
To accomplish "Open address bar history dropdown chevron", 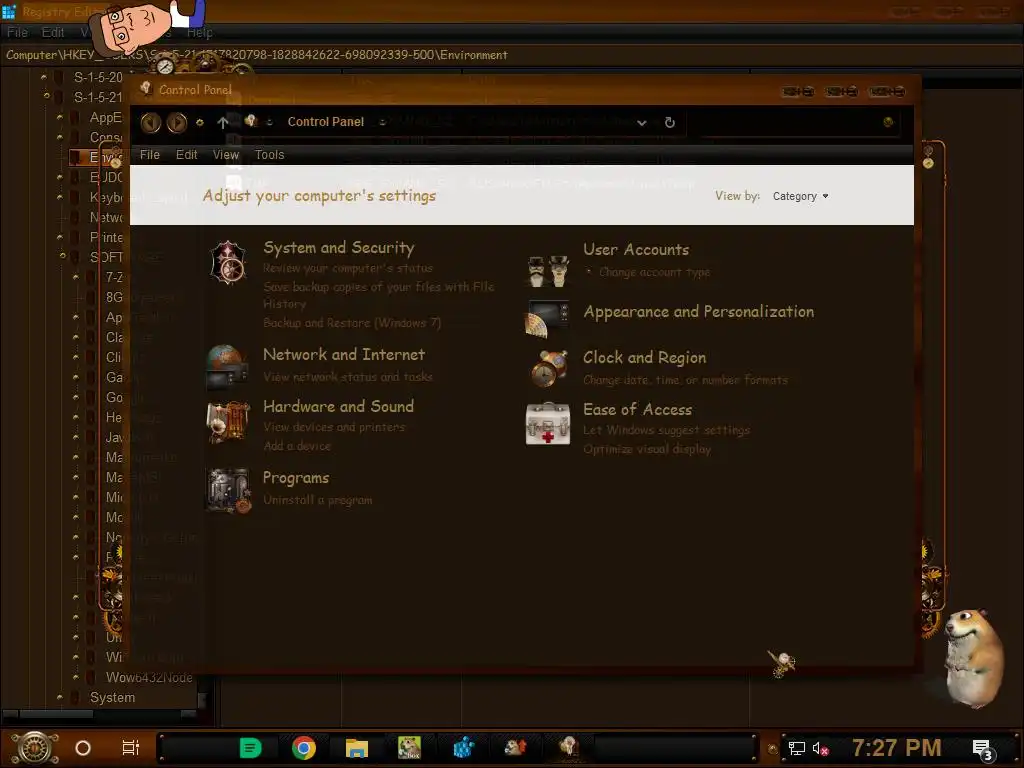I will pos(642,123).
